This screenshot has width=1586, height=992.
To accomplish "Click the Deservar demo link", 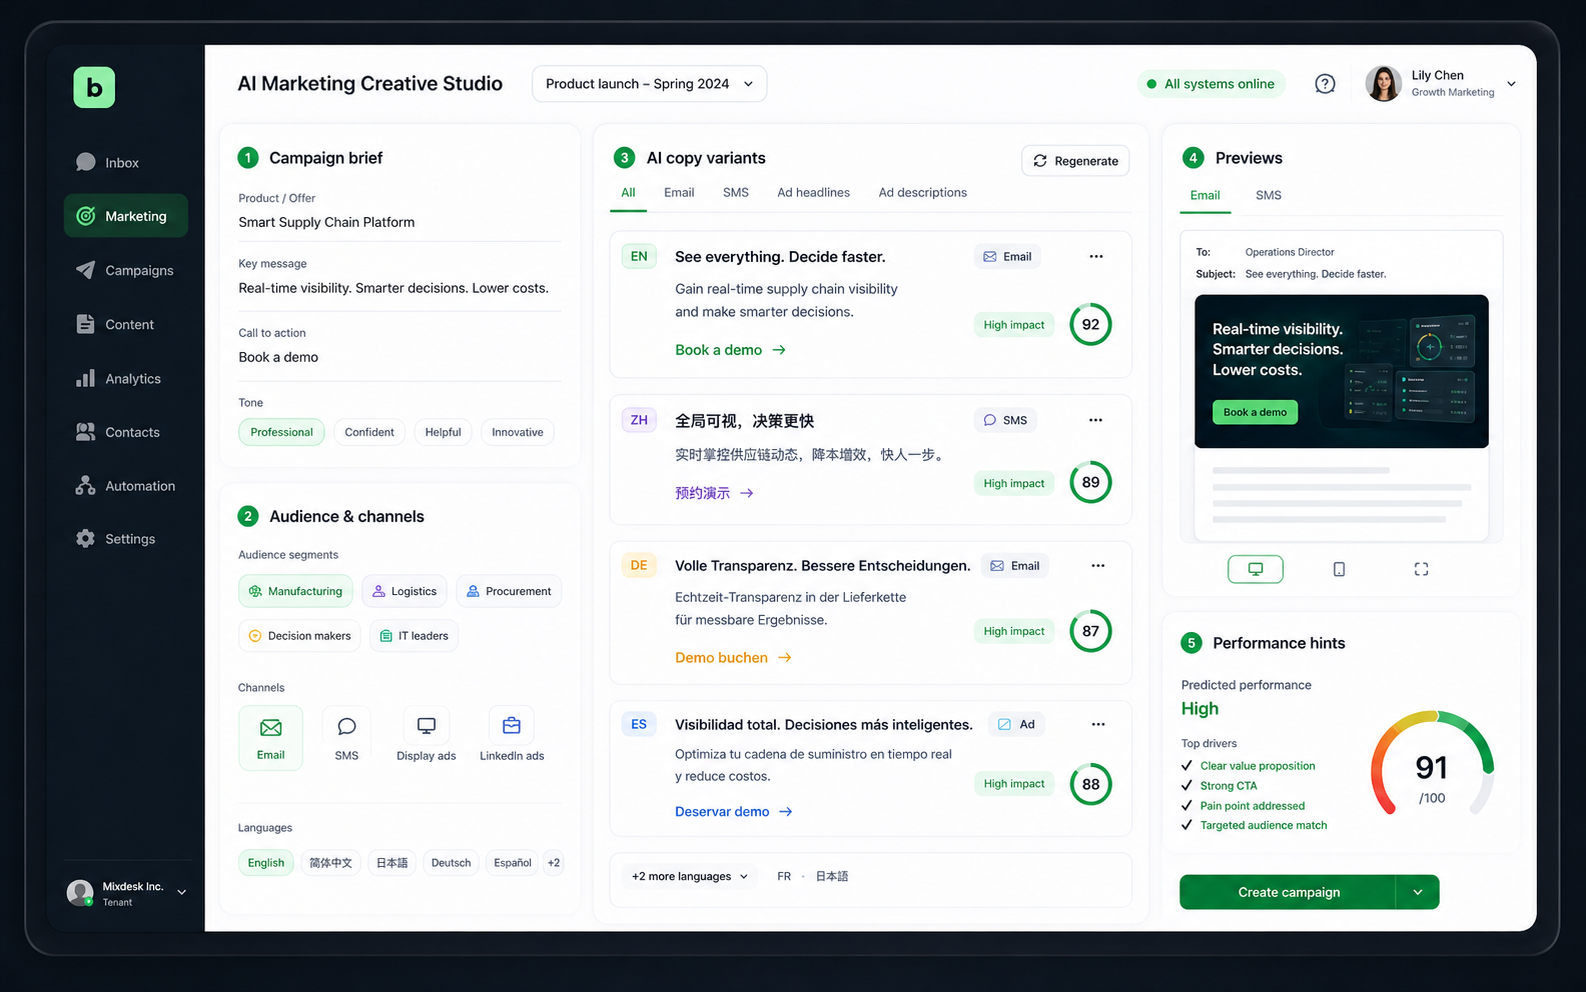I will pos(733,812).
